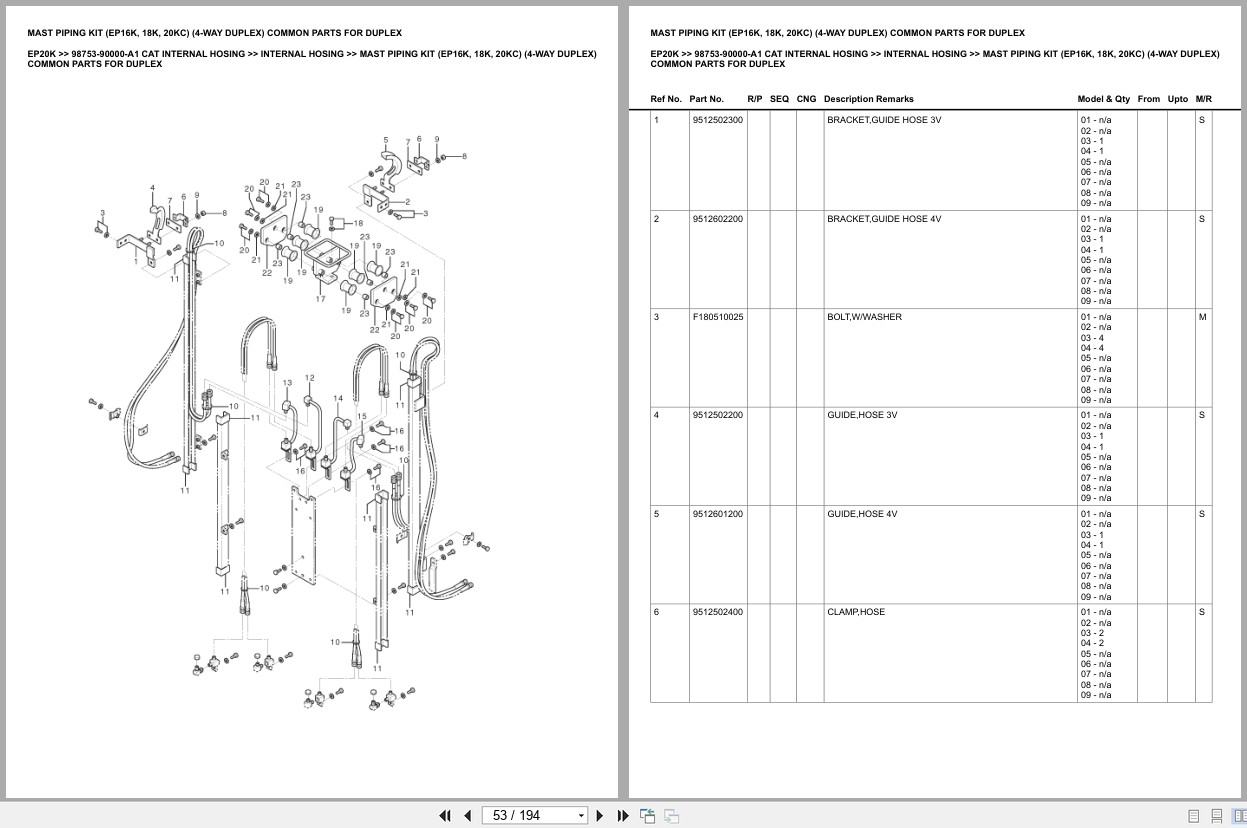
Task: Click the '03 - 4' quantity for BOLT,W/WASHER
Action: 1092,338
